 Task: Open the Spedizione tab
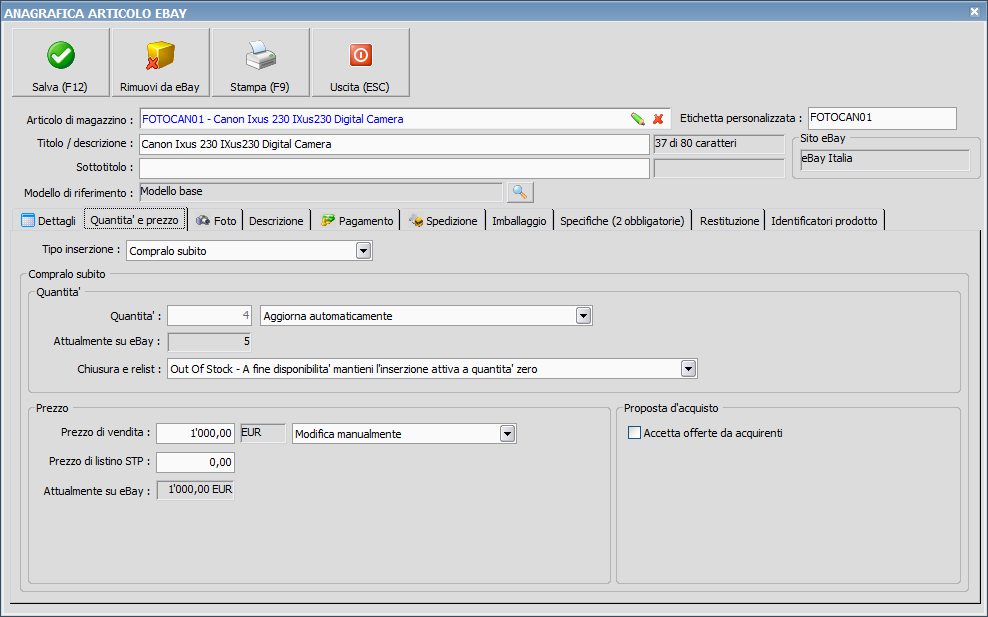click(444, 221)
